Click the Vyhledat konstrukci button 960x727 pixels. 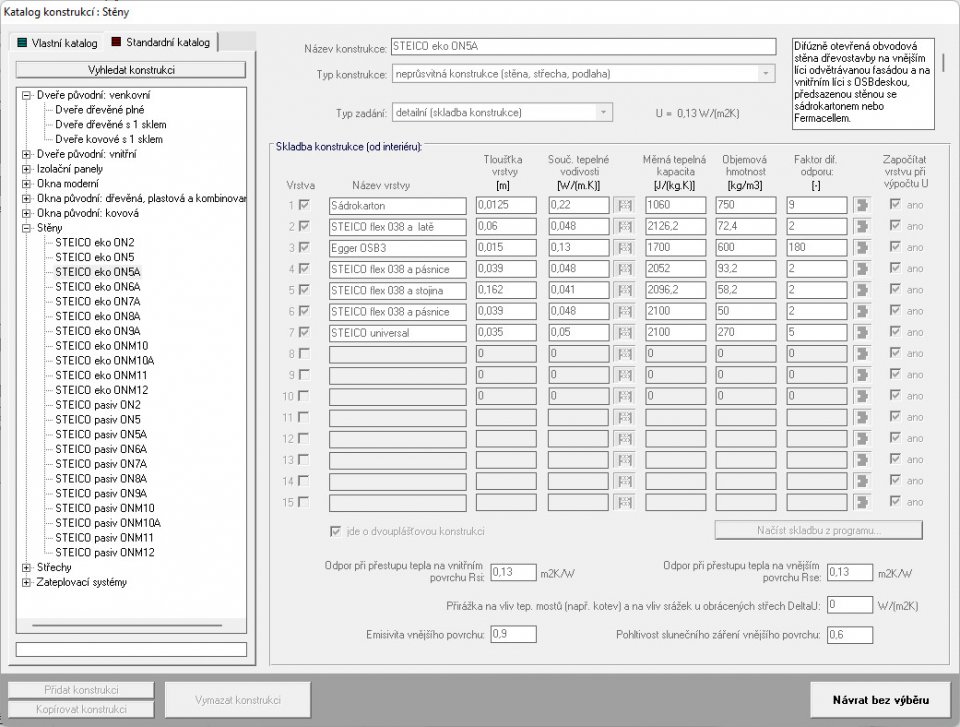tap(131, 70)
